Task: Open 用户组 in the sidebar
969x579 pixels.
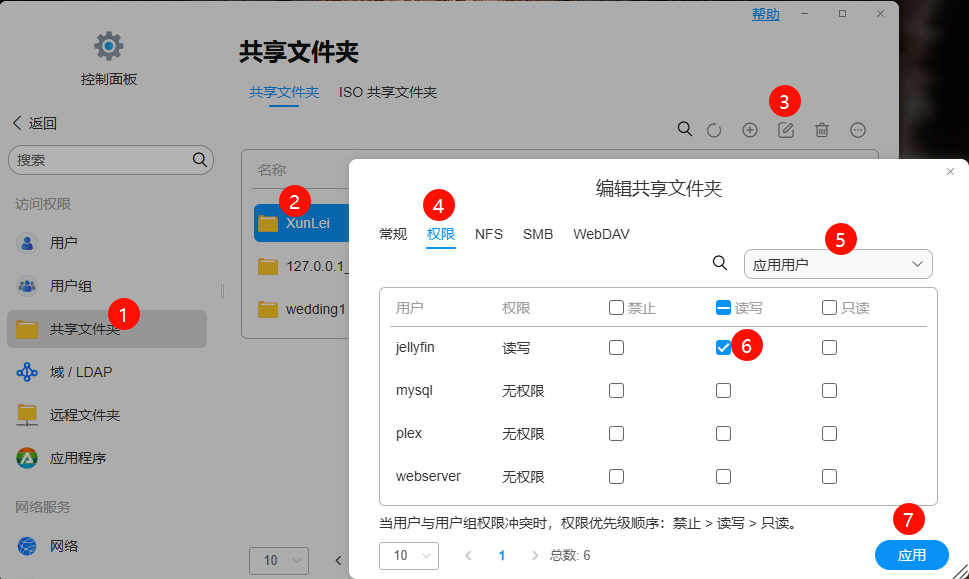Action: point(107,286)
